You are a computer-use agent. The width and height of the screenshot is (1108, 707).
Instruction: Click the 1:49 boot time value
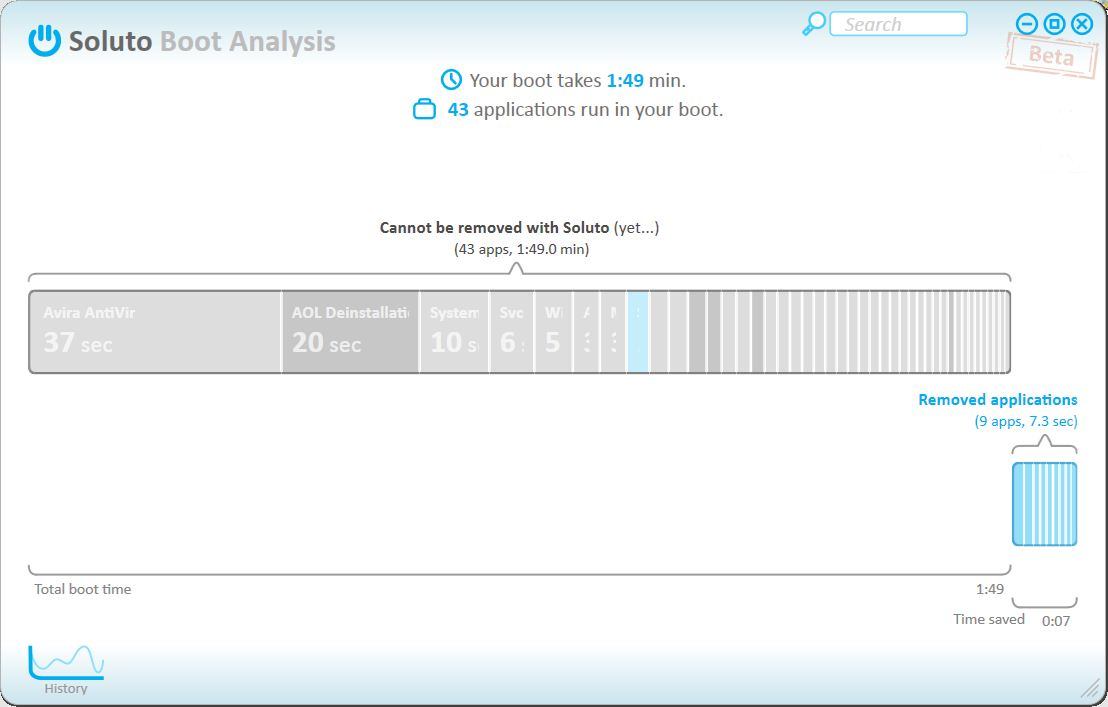point(625,81)
